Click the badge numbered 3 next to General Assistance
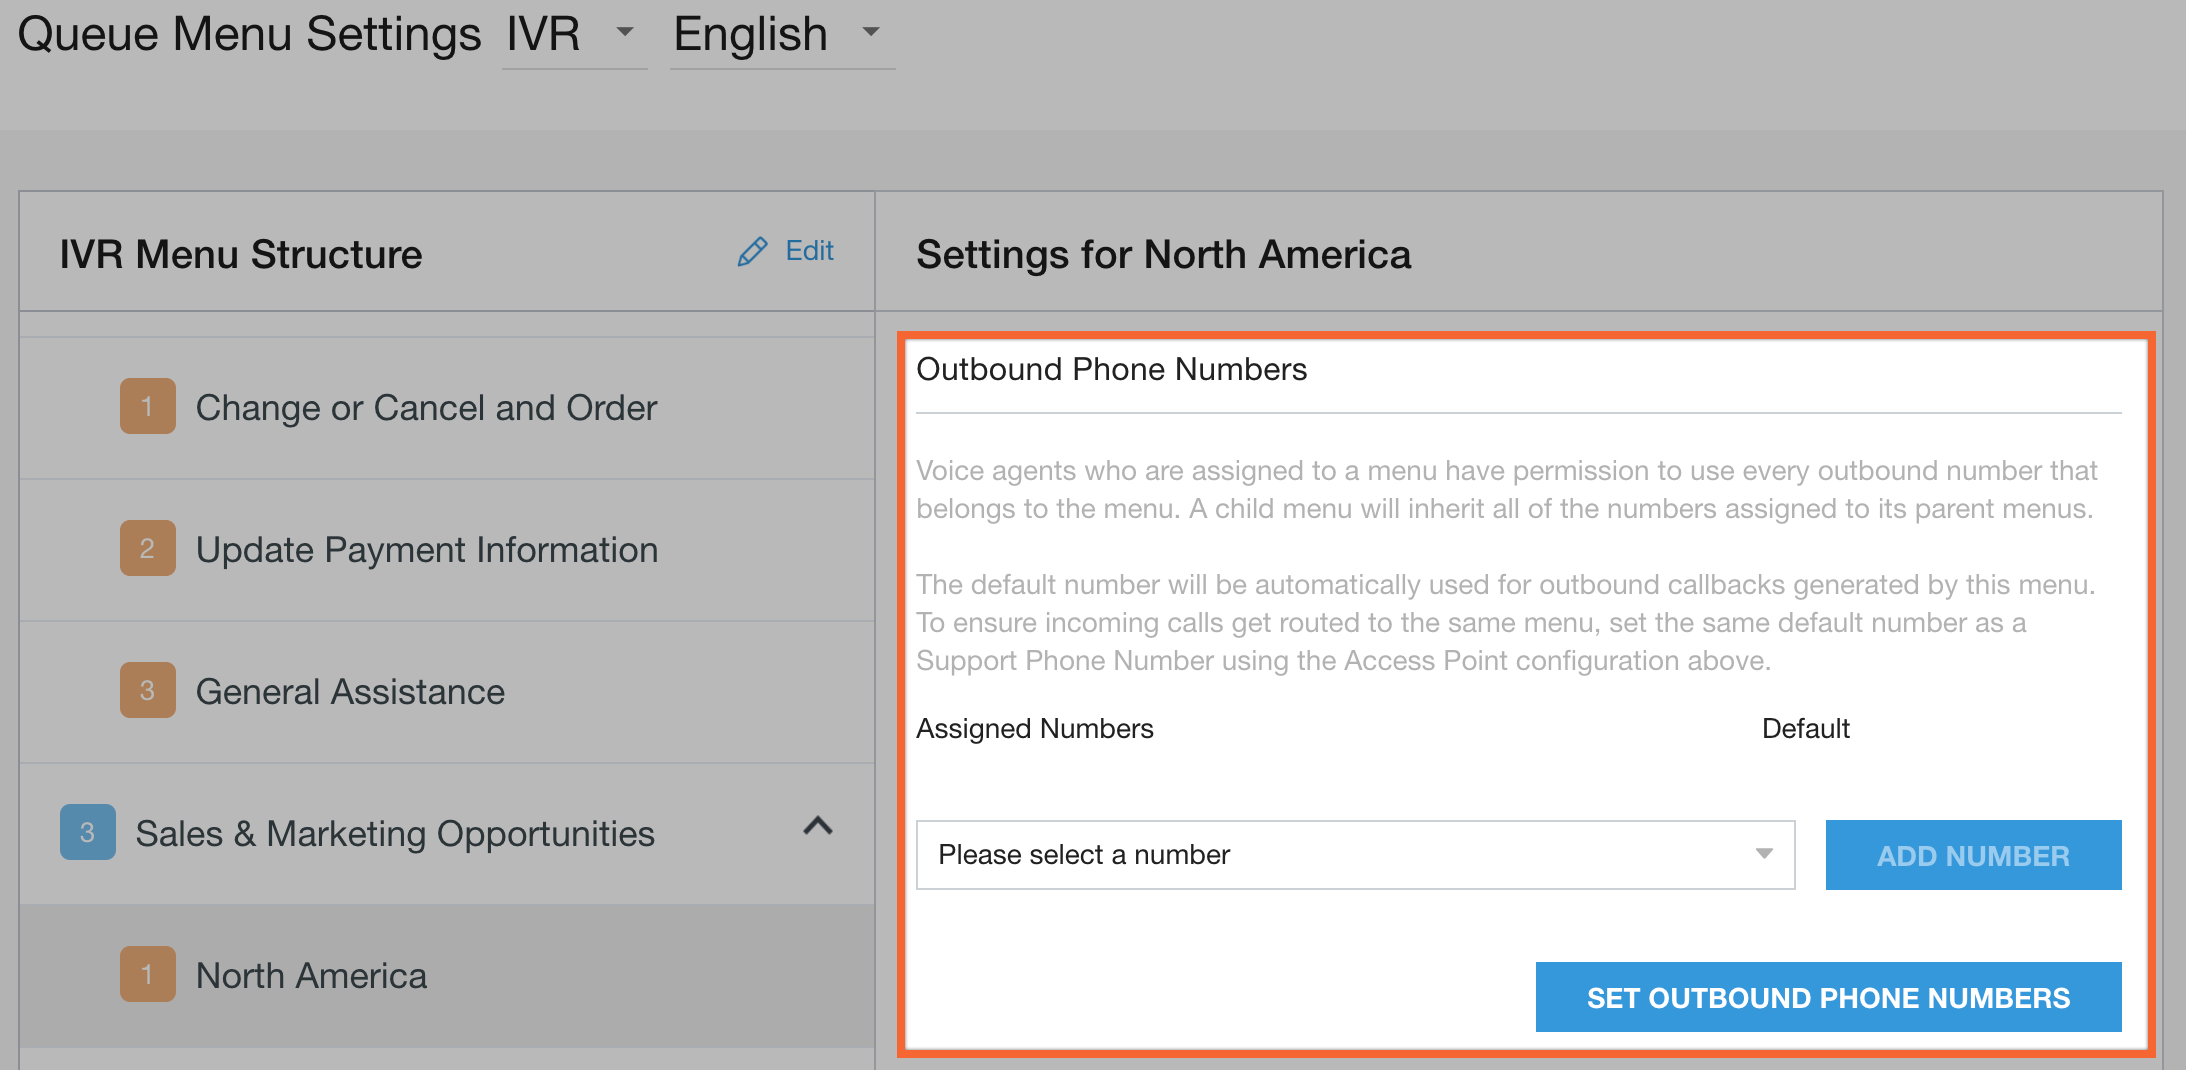This screenshot has width=2186, height=1070. click(x=147, y=690)
